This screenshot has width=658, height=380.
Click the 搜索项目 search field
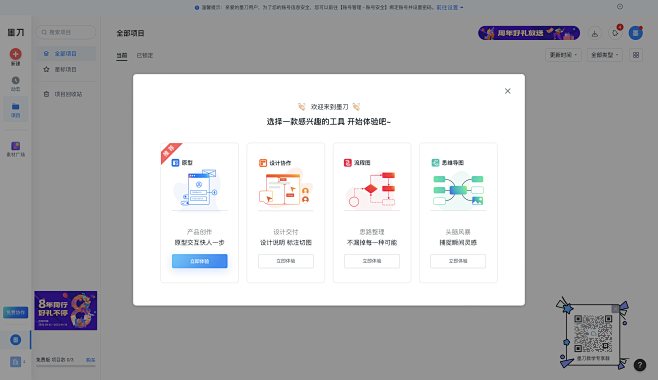tap(66, 32)
